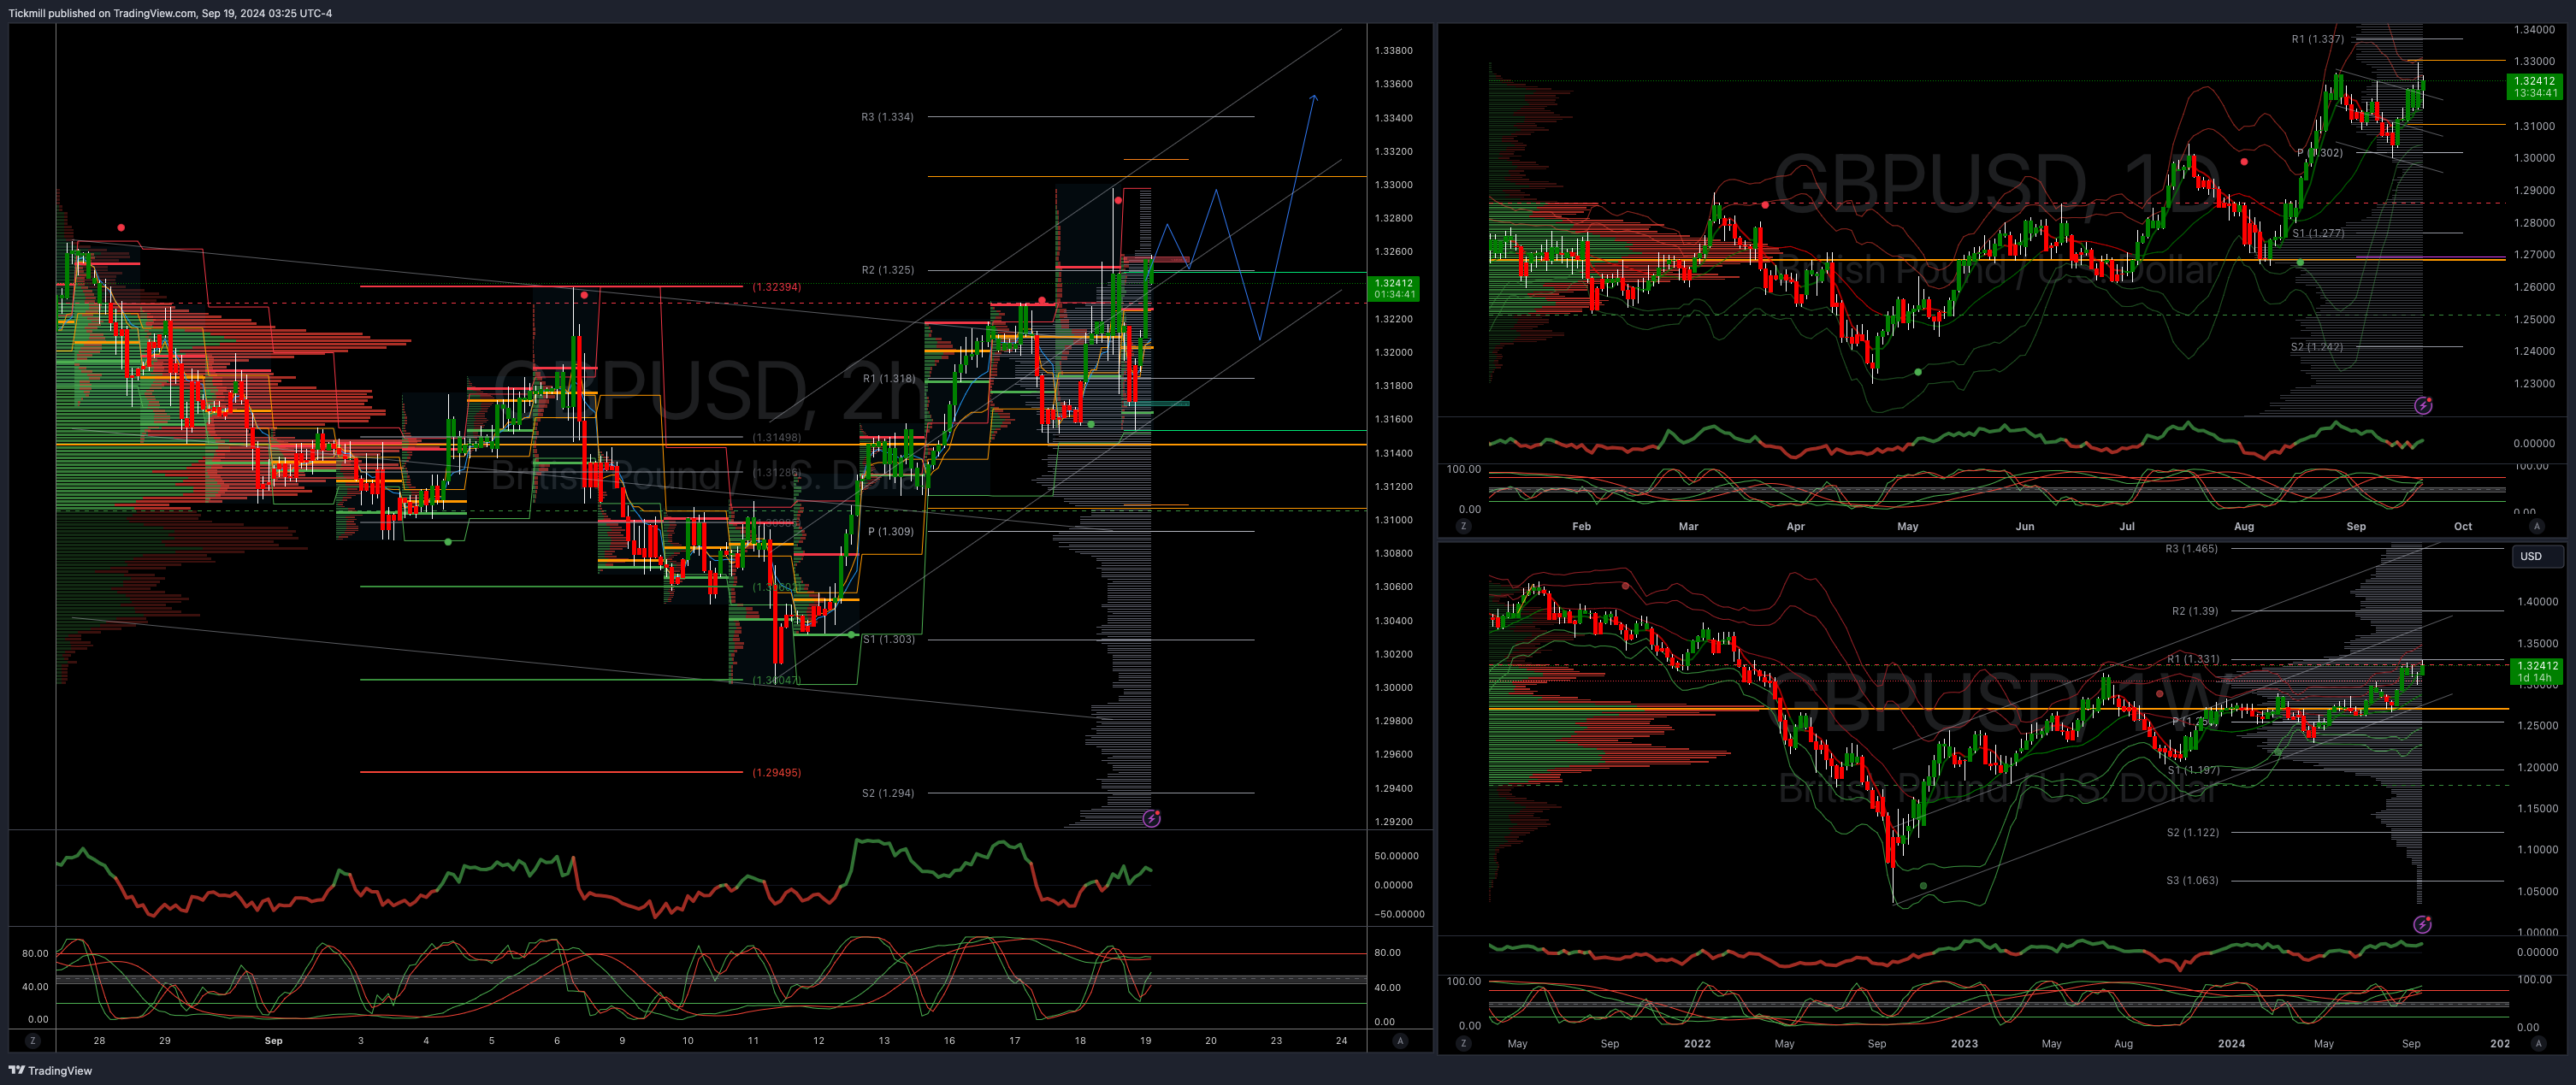Select the S1 (1.277) label on 1D chart
Viewport: 2576px width, 1085px height.
[2318, 233]
